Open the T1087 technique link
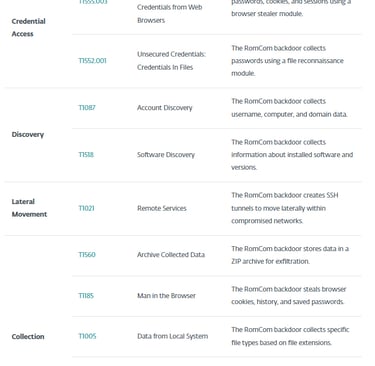 [87, 108]
